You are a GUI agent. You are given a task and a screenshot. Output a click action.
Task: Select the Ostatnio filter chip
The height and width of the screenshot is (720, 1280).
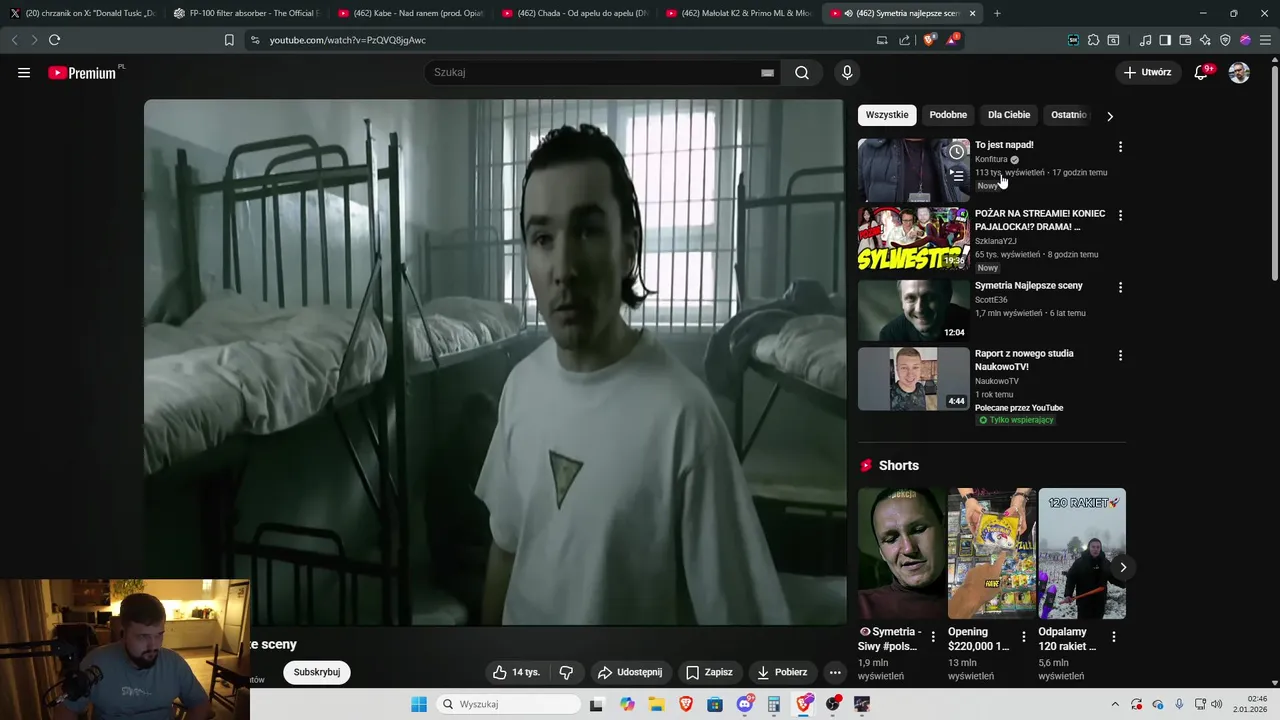1068,115
